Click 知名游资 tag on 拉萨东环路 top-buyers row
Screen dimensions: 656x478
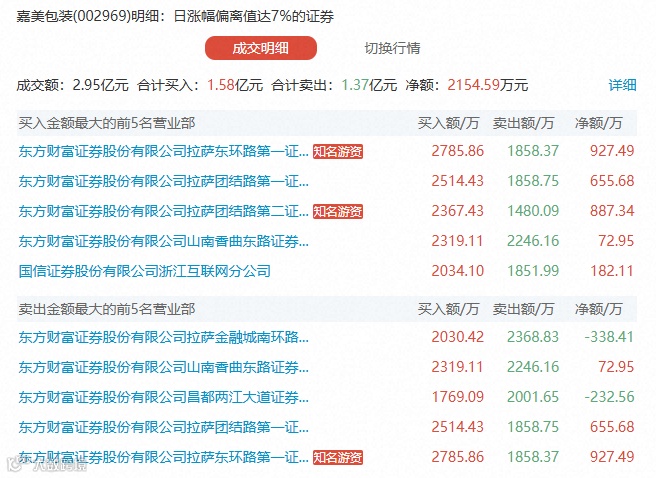[x=338, y=151]
